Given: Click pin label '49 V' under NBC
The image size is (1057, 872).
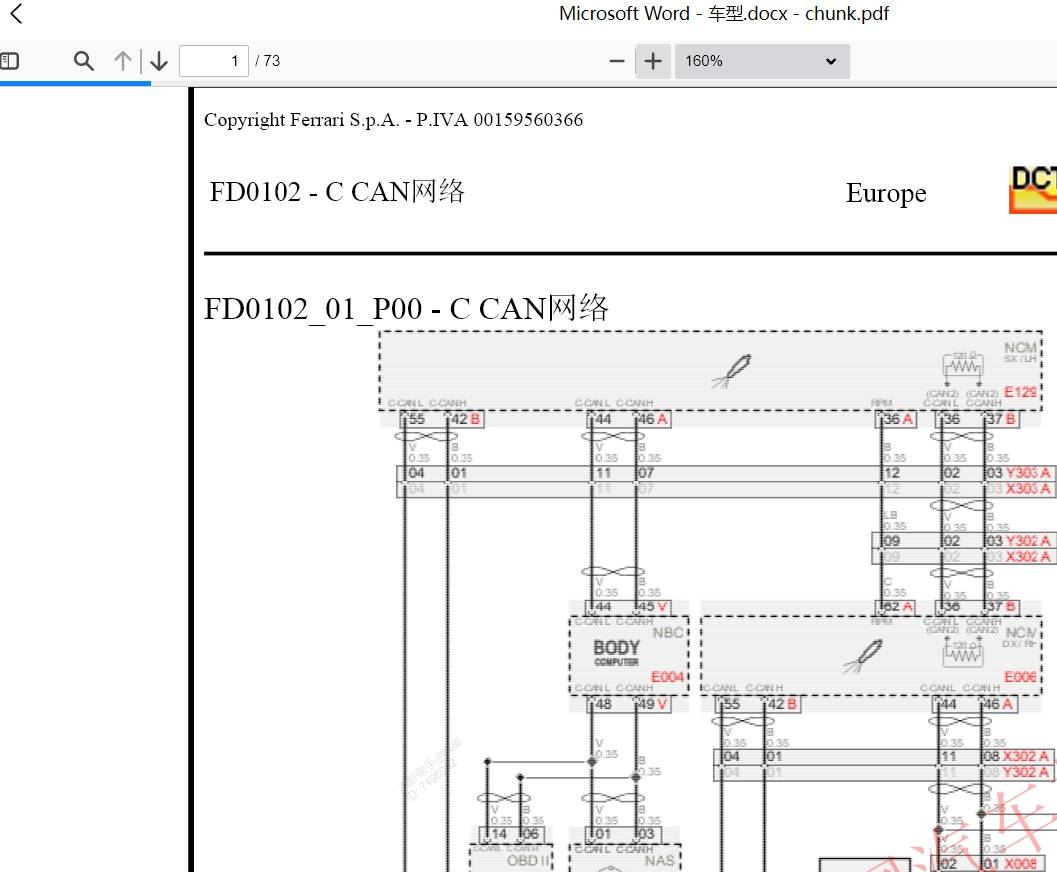Looking at the screenshot, I should coord(653,704).
